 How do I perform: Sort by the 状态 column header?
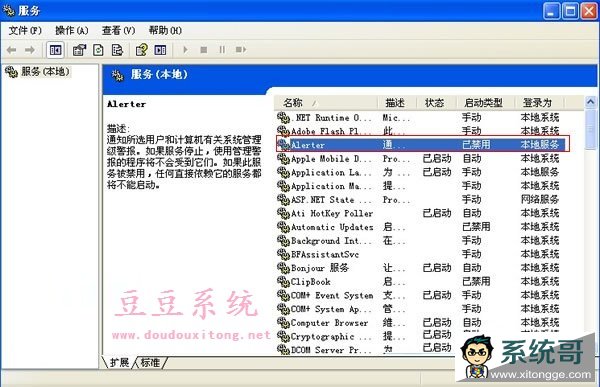coord(437,103)
